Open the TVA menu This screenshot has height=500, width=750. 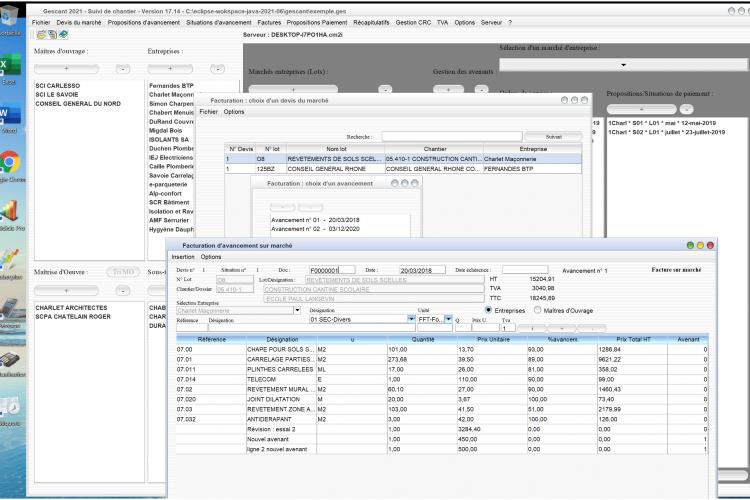[x=442, y=22]
